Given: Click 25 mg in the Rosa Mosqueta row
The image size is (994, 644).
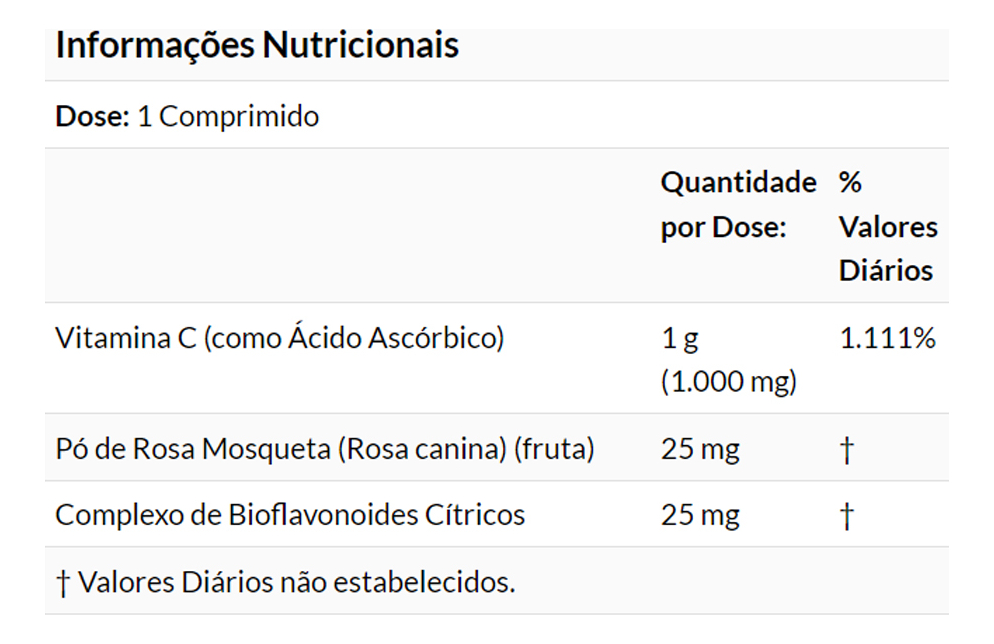Looking at the screenshot, I should click(700, 450).
